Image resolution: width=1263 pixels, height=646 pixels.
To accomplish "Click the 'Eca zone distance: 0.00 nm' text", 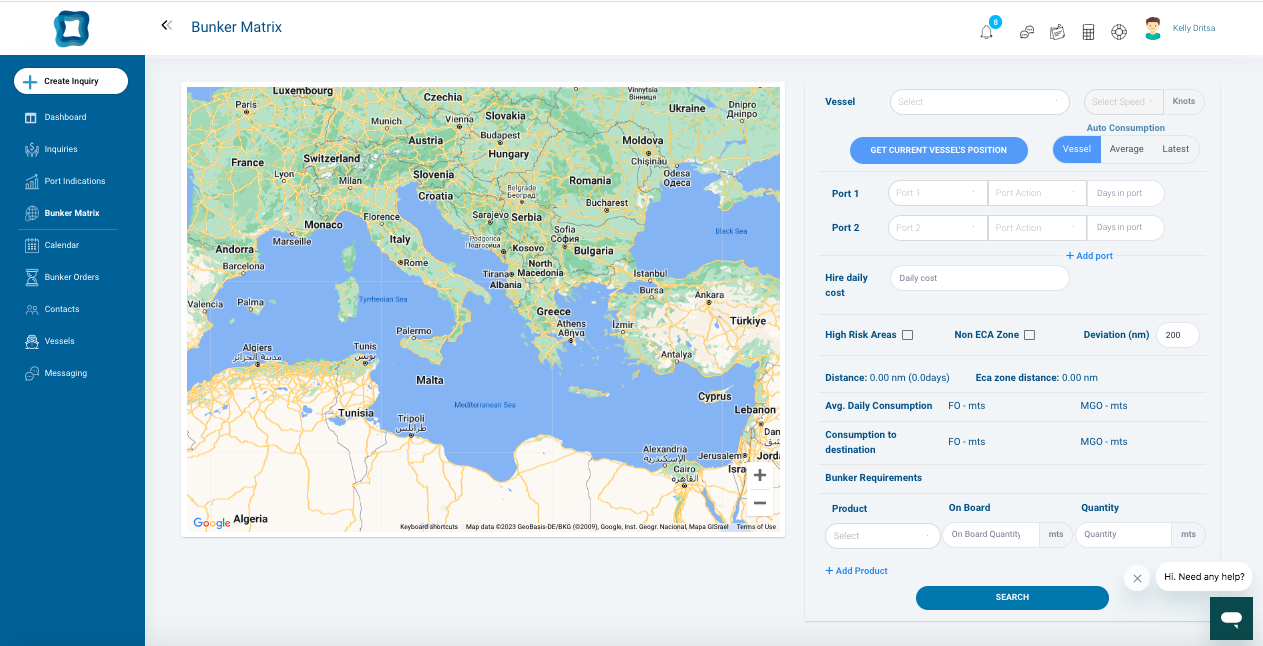I will click(x=1037, y=378).
